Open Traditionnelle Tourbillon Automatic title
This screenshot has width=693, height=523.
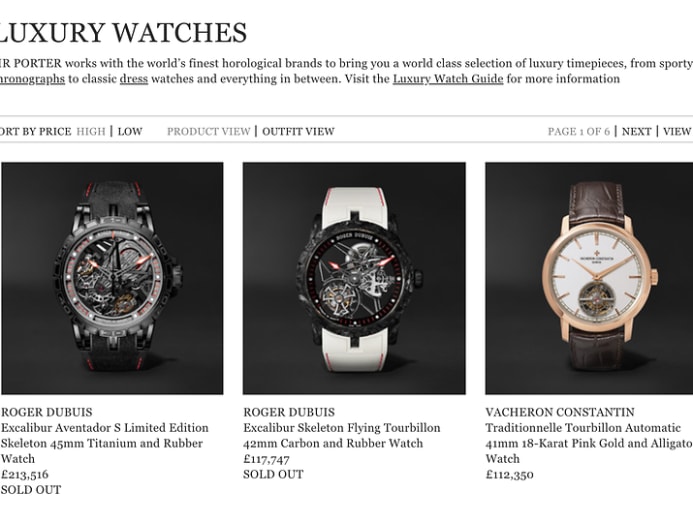589,443
